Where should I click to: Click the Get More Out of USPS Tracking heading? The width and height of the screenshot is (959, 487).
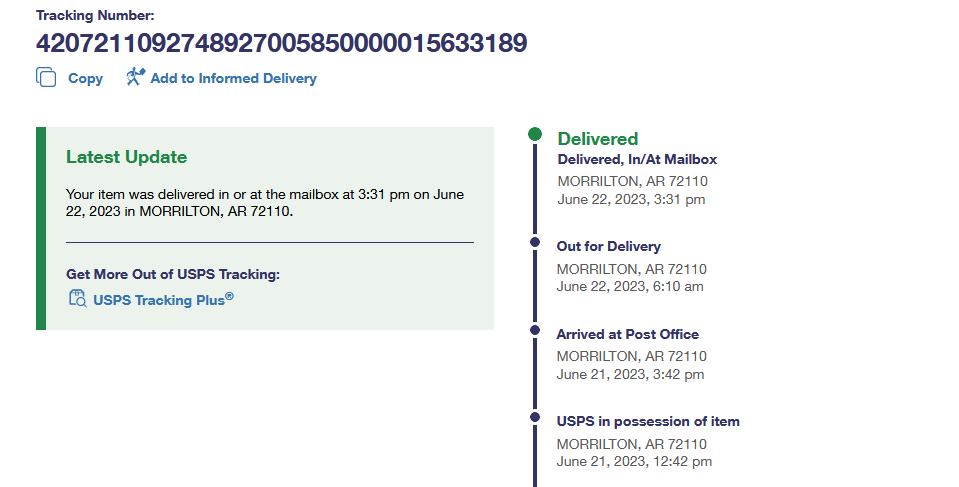172,274
